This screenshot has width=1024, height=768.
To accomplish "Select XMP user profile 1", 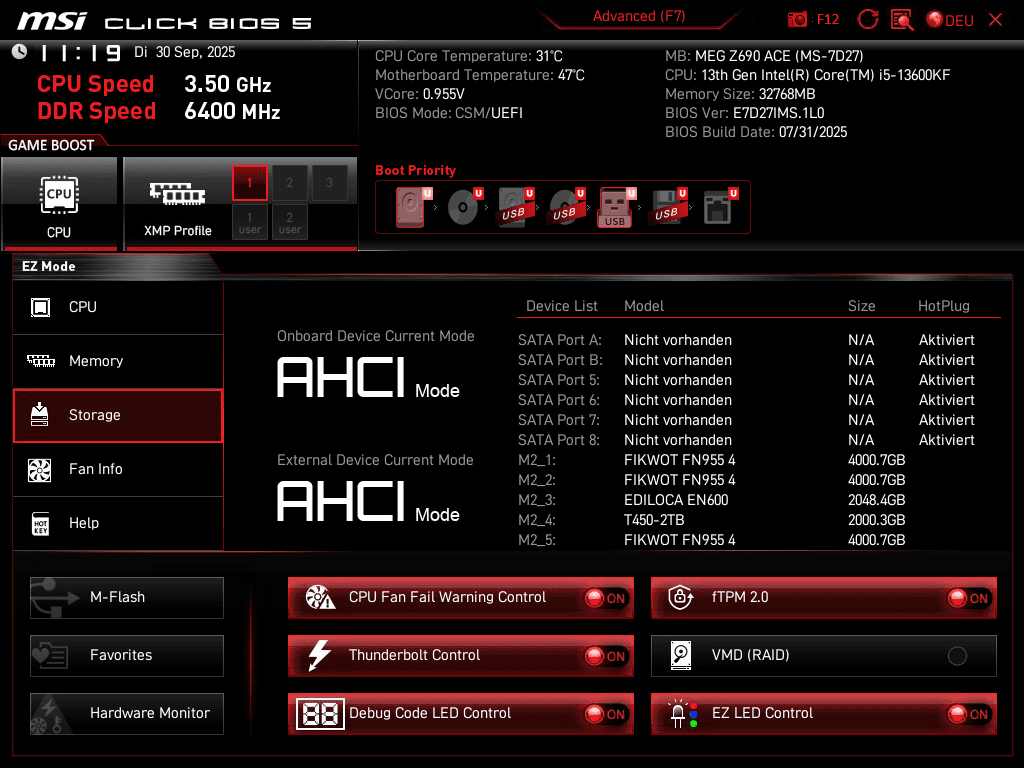I will 249,222.
